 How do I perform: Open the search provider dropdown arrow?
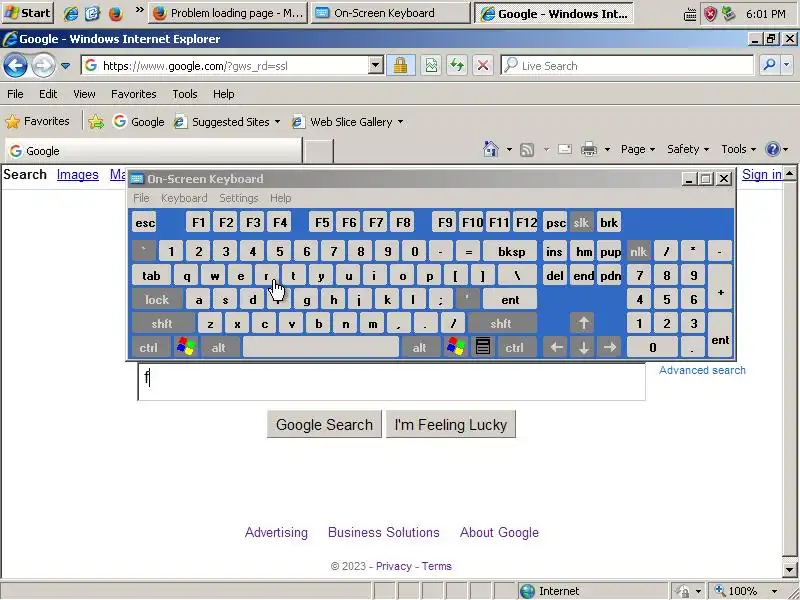(x=787, y=65)
